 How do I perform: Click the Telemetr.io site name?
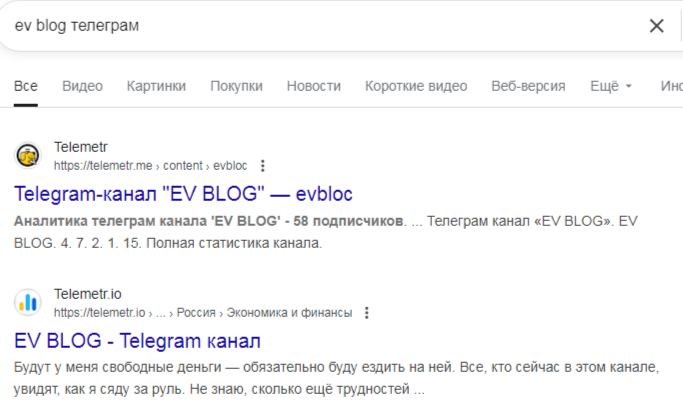(87, 295)
